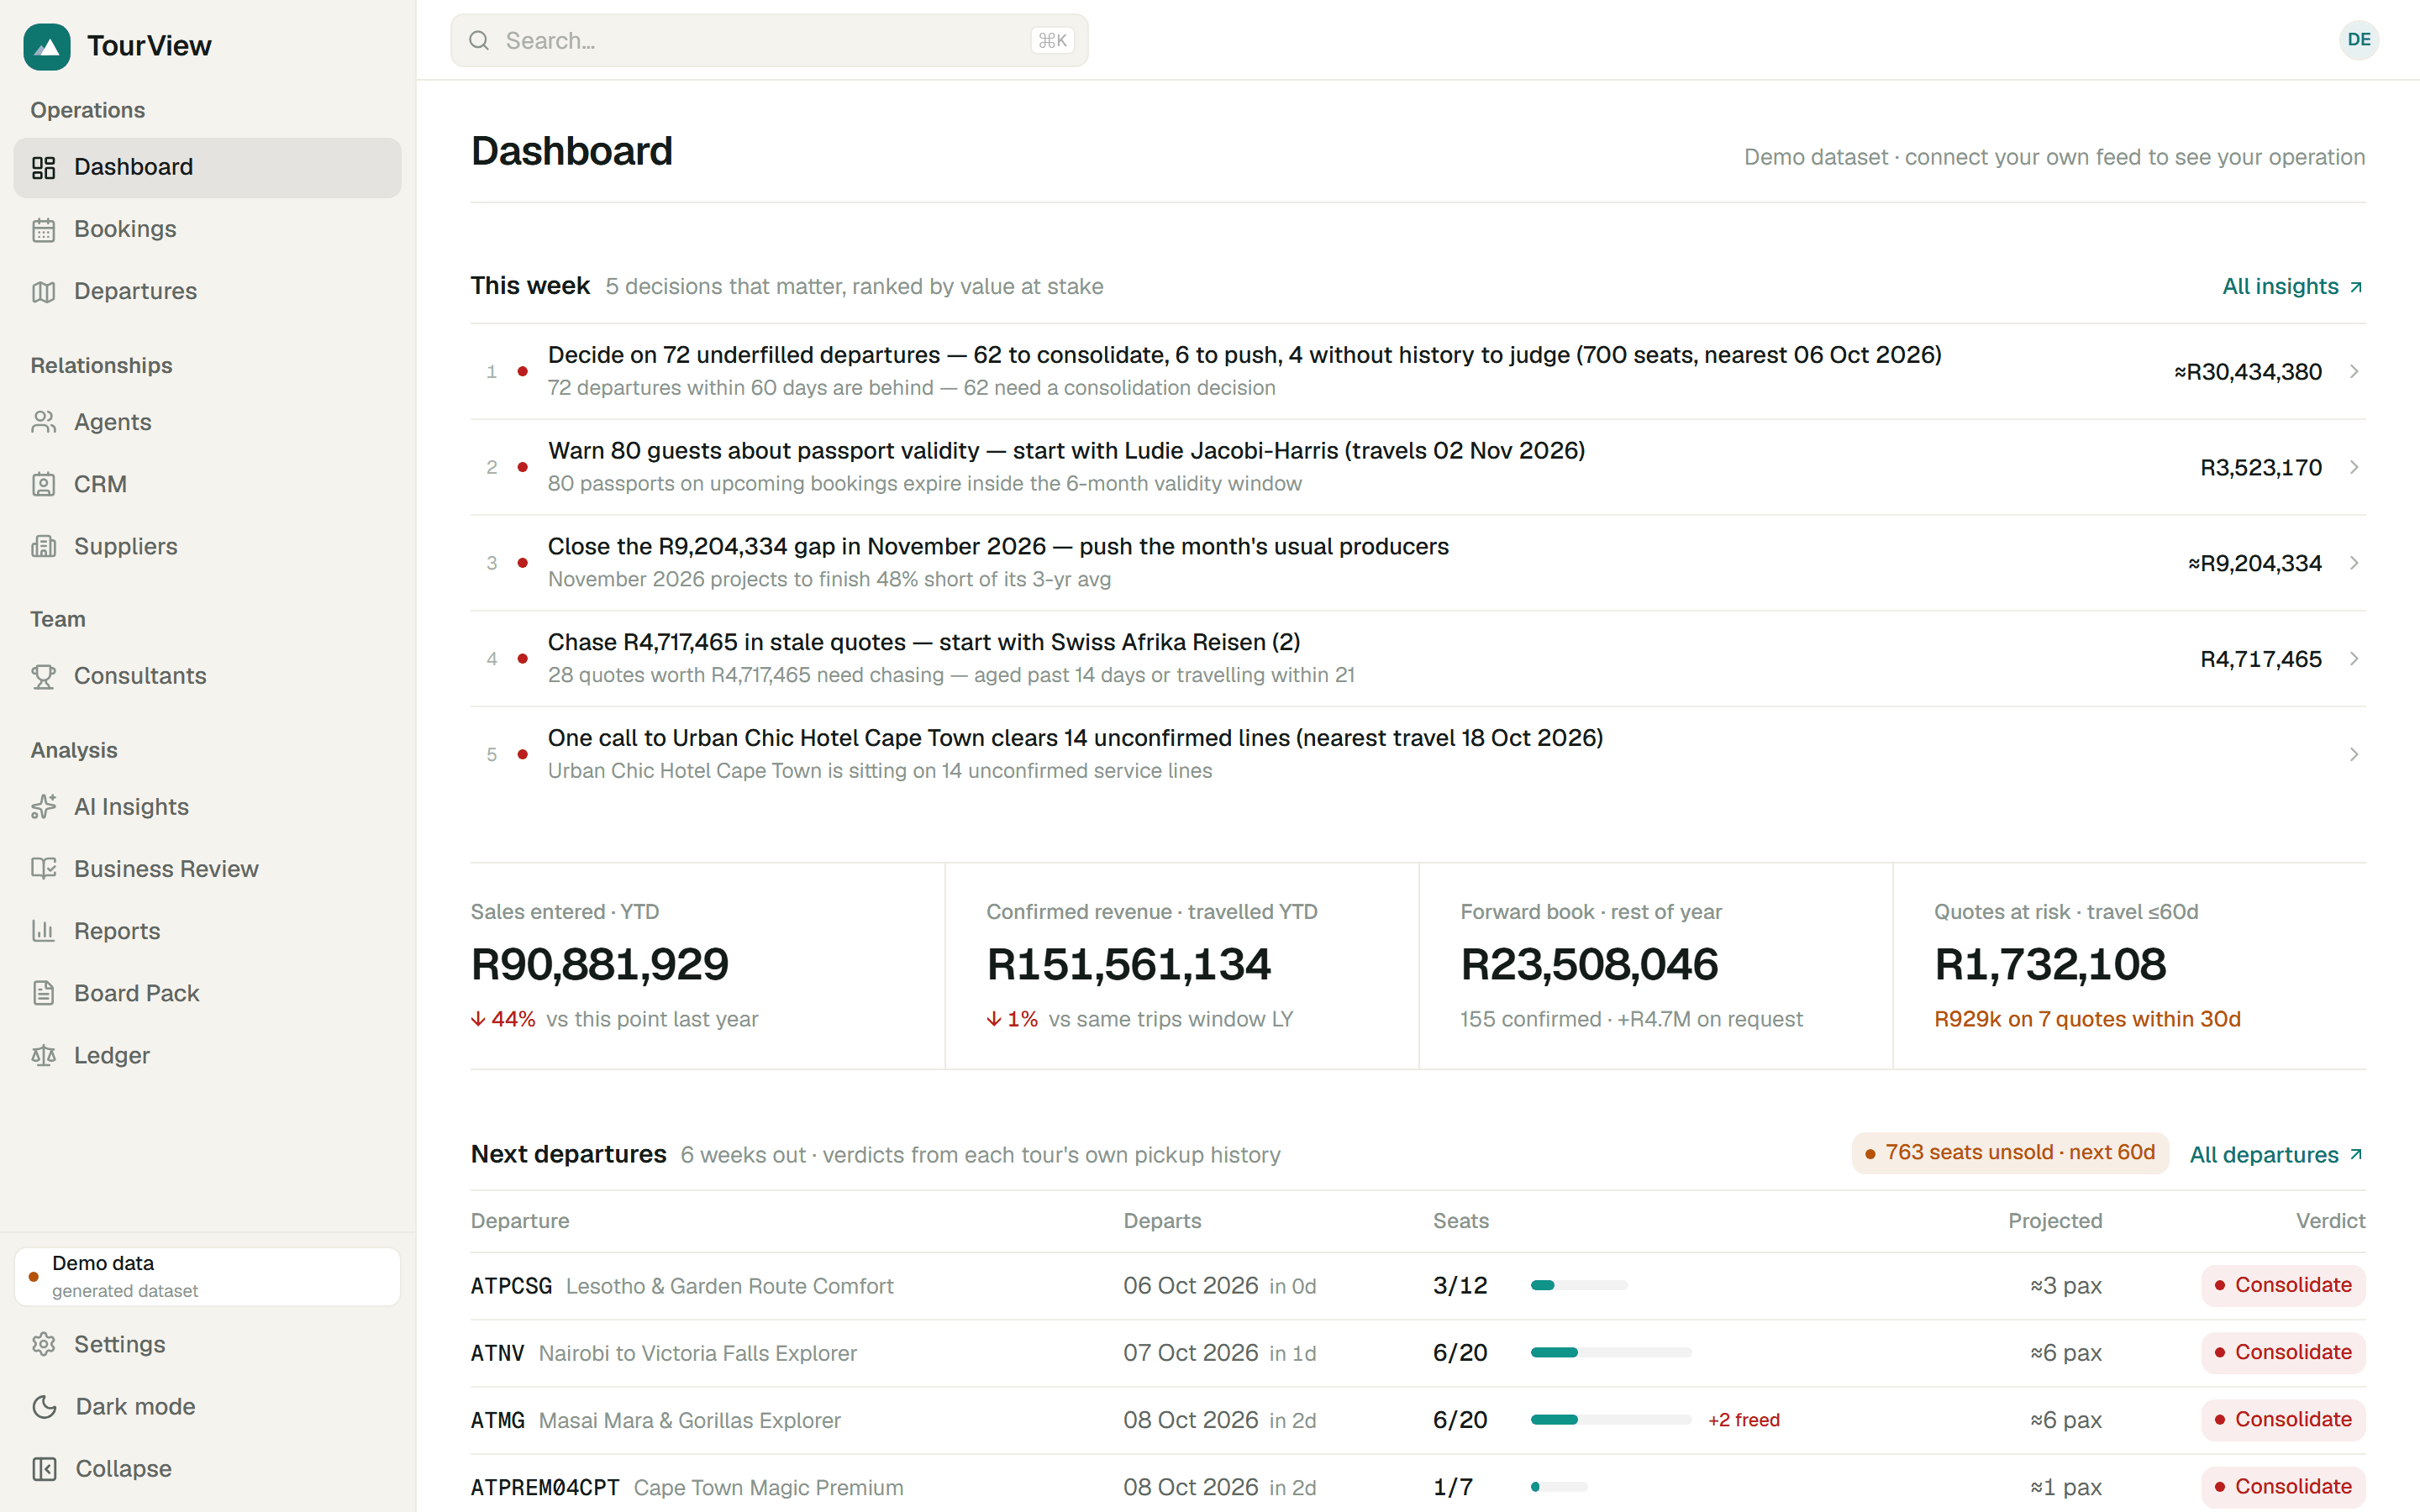The width and height of the screenshot is (2420, 1512).
Task: Expand the stale quotes insight chevron
Action: (2354, 658)
